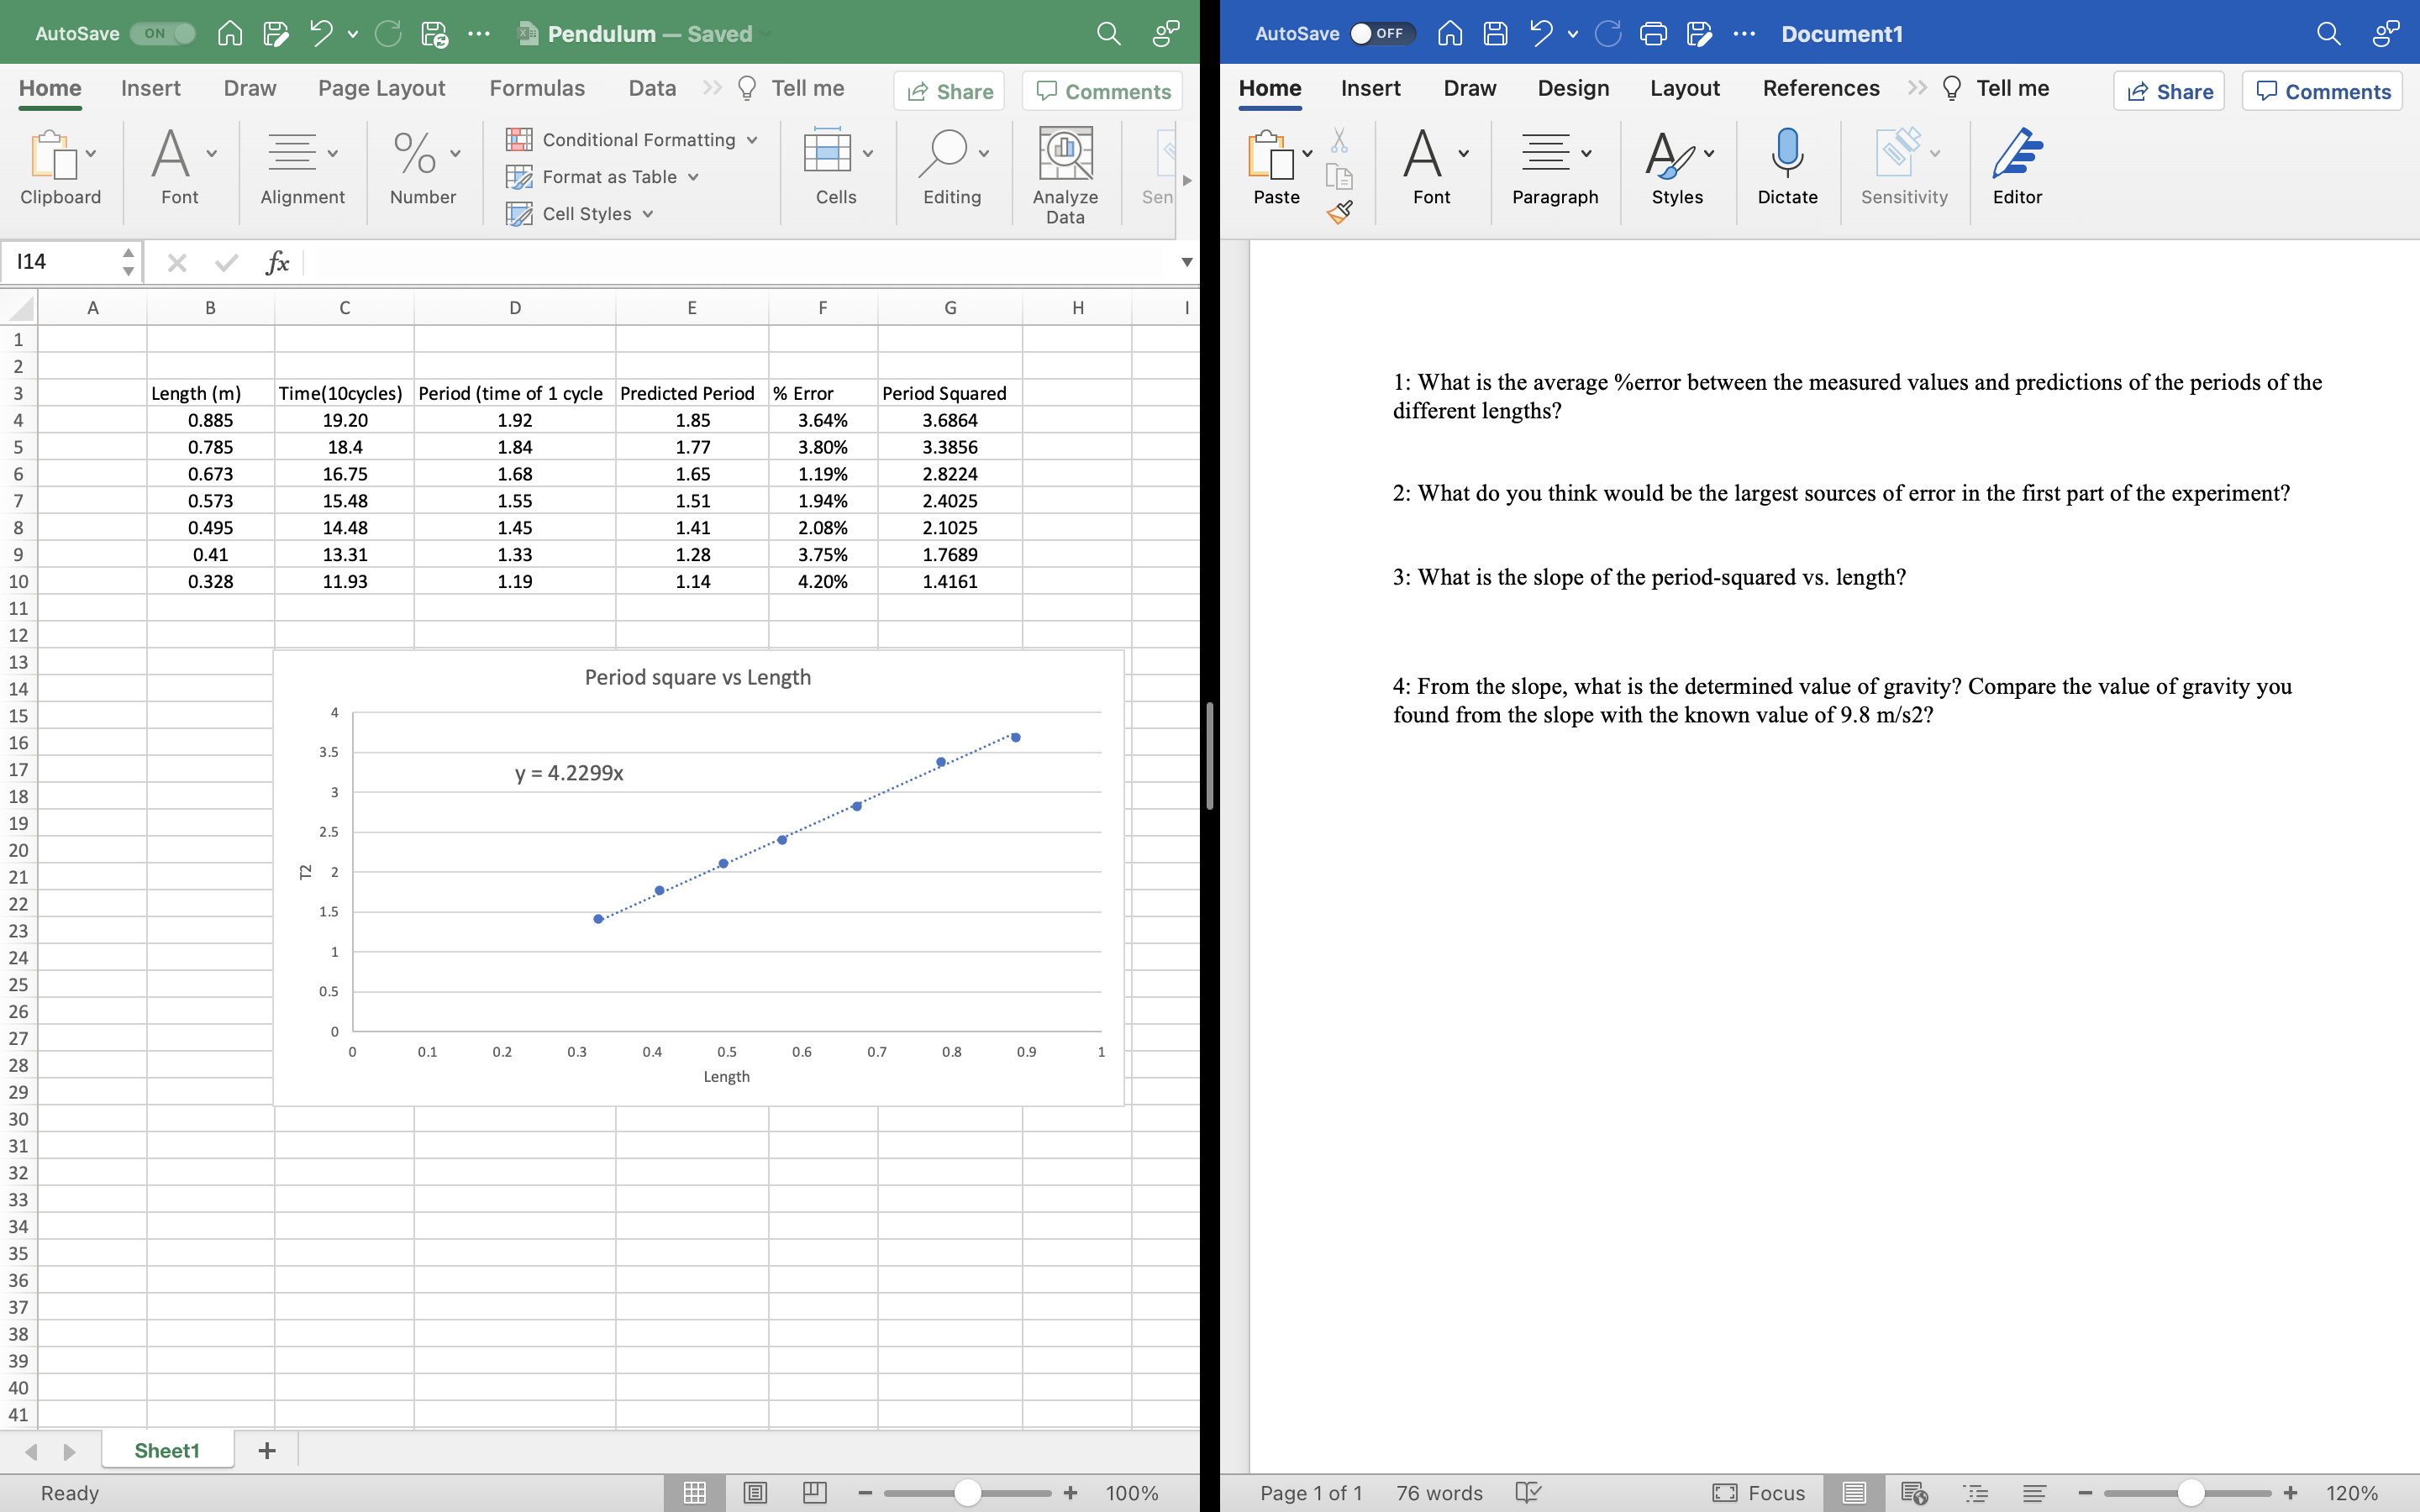The image size is (2420, 1512).
Task: Click the Word Focus mode icon
Action: click(x=1725, y=1493)
